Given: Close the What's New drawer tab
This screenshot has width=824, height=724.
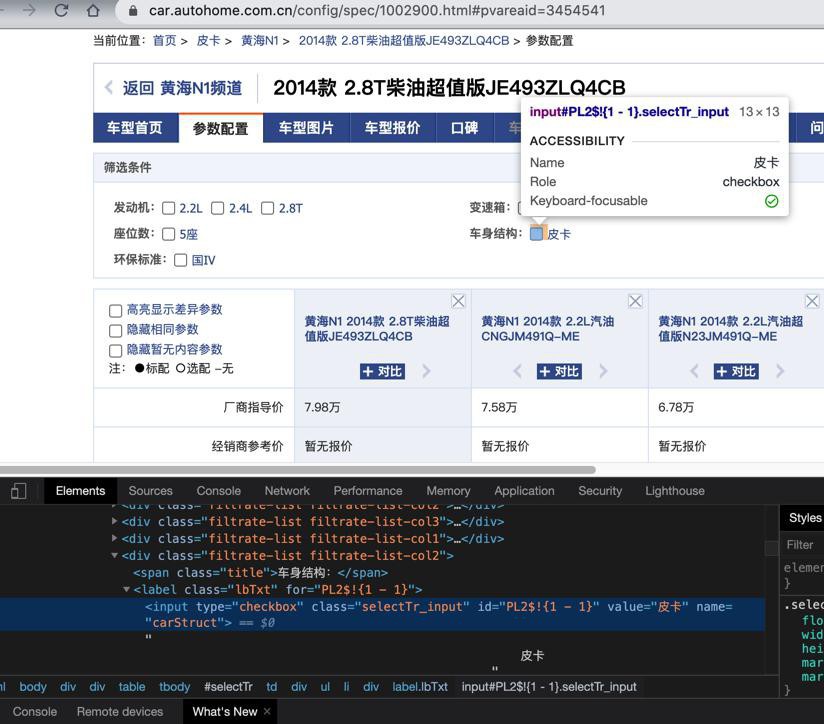Looking at the screenshot, I should [267, 711].
